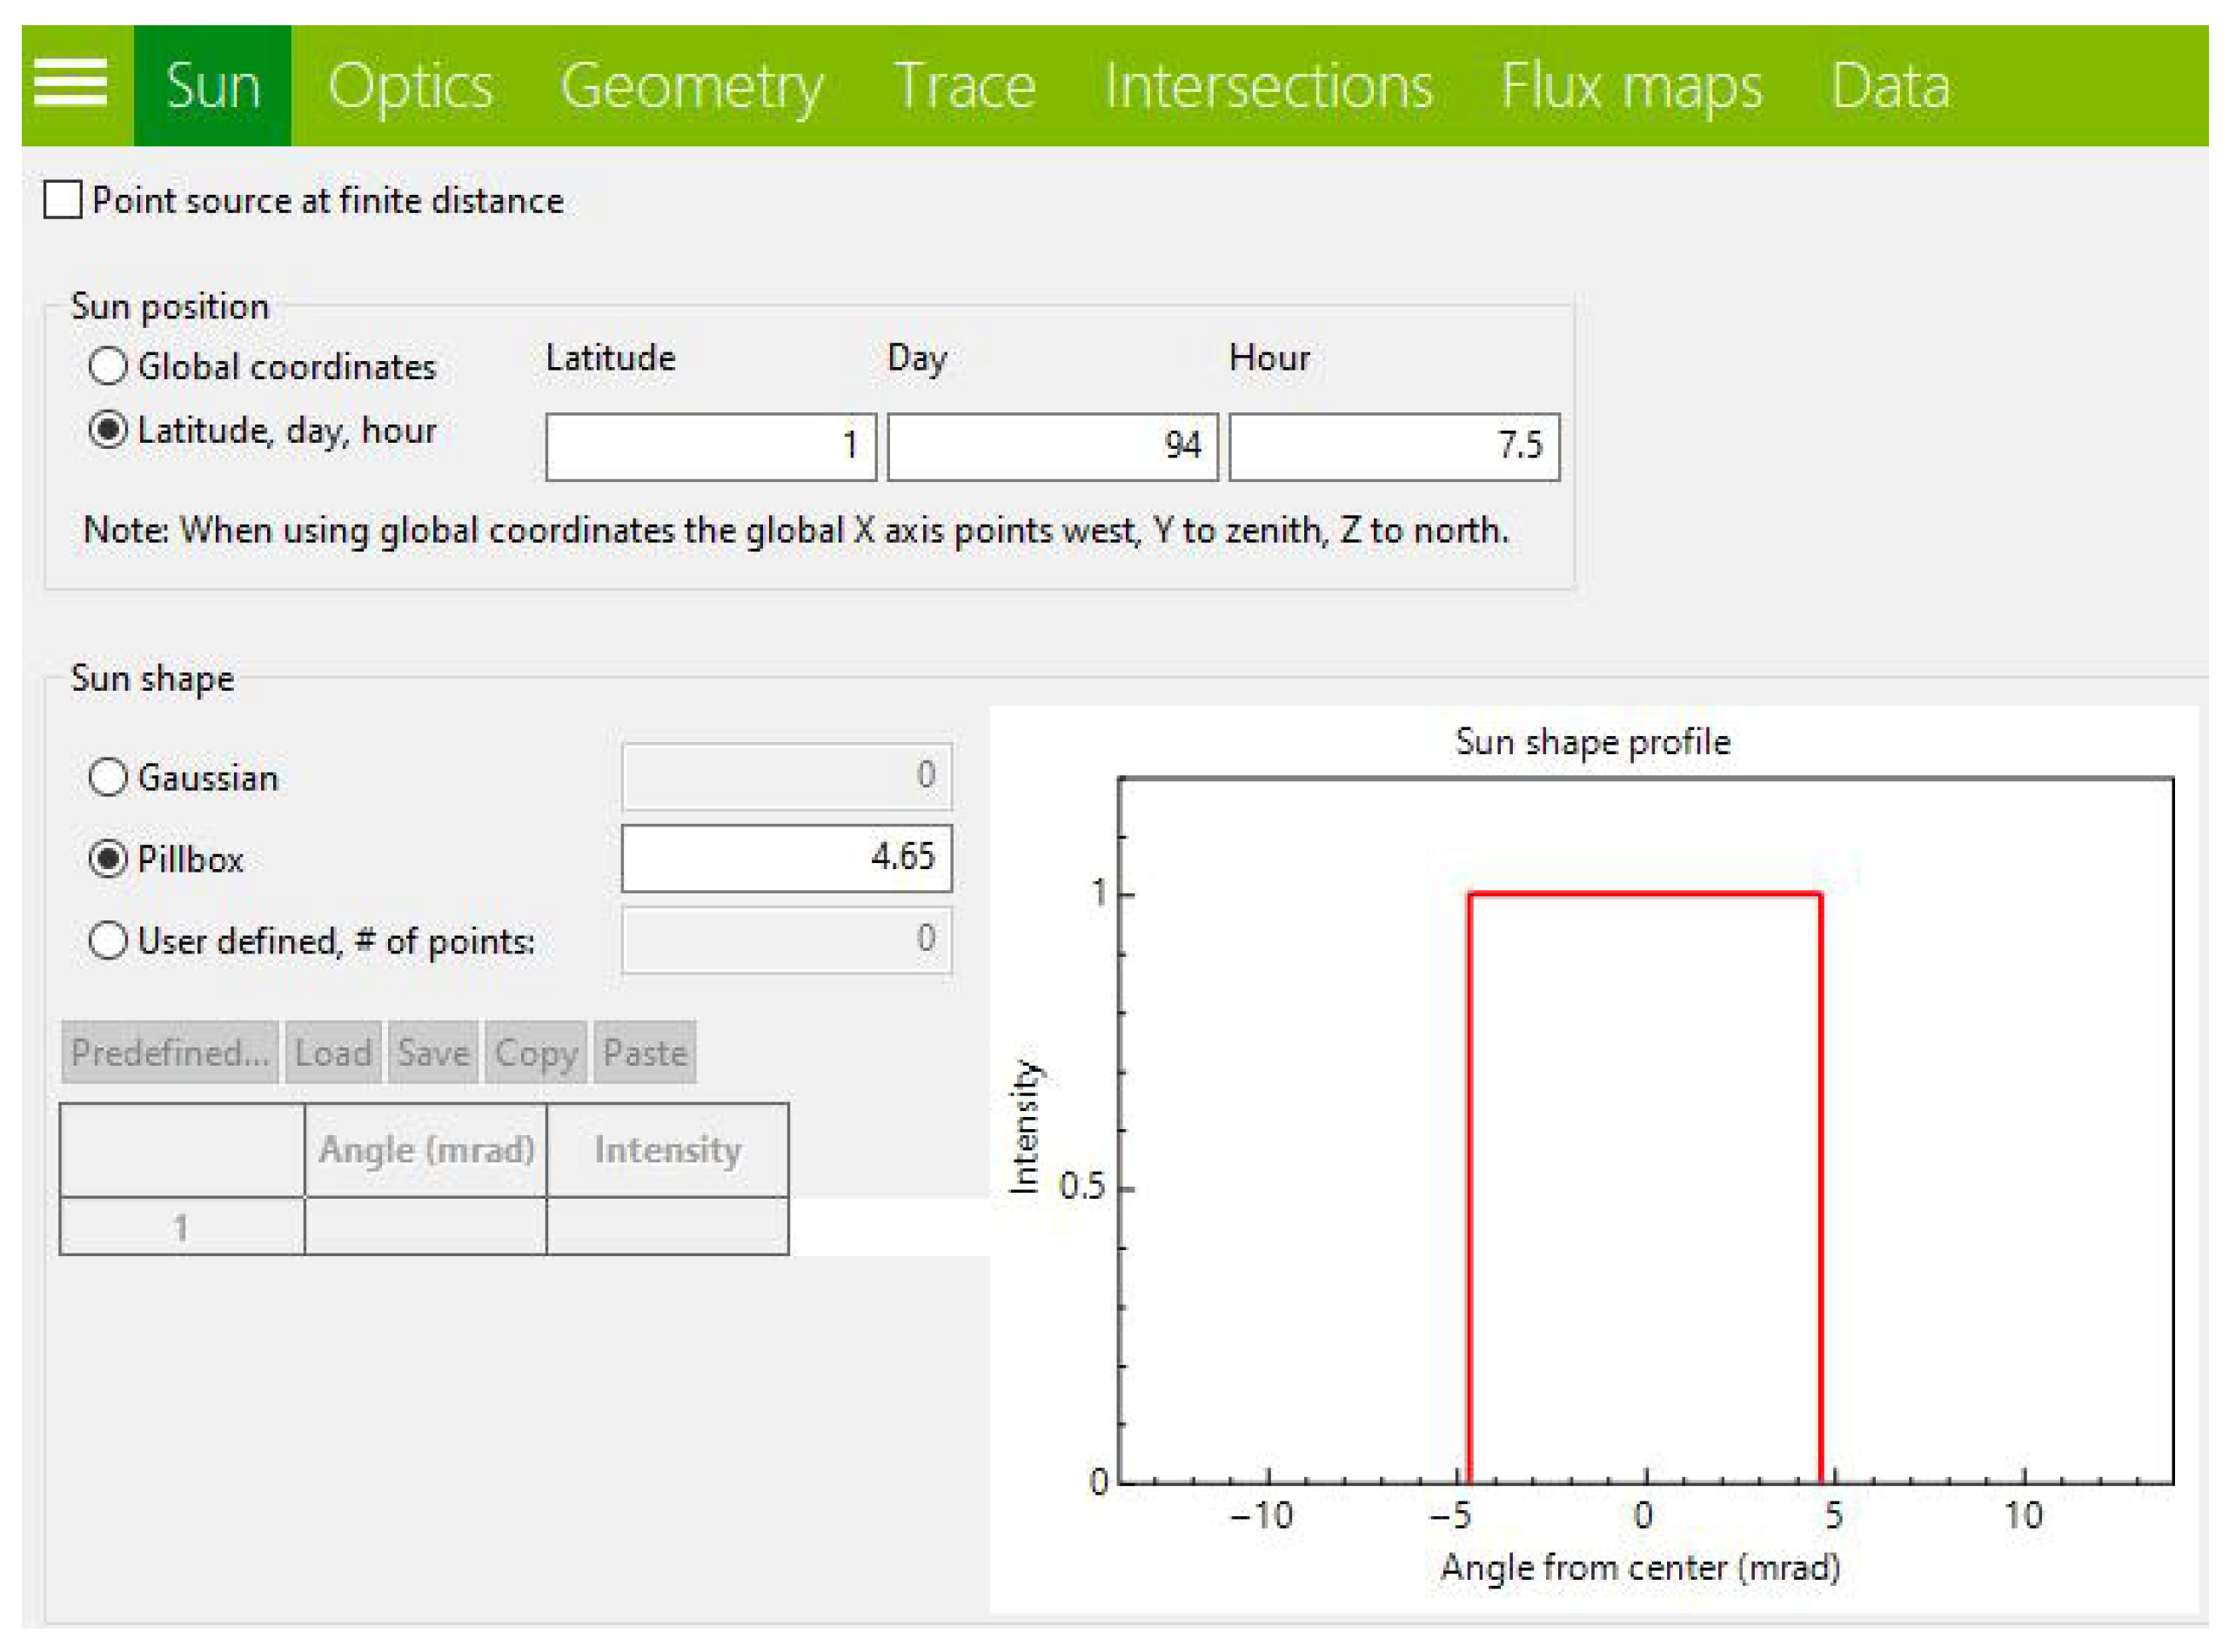The width and height of the screenshot is (2229, 1652).
Task: Click the Load button
Action: point(333,1052)
